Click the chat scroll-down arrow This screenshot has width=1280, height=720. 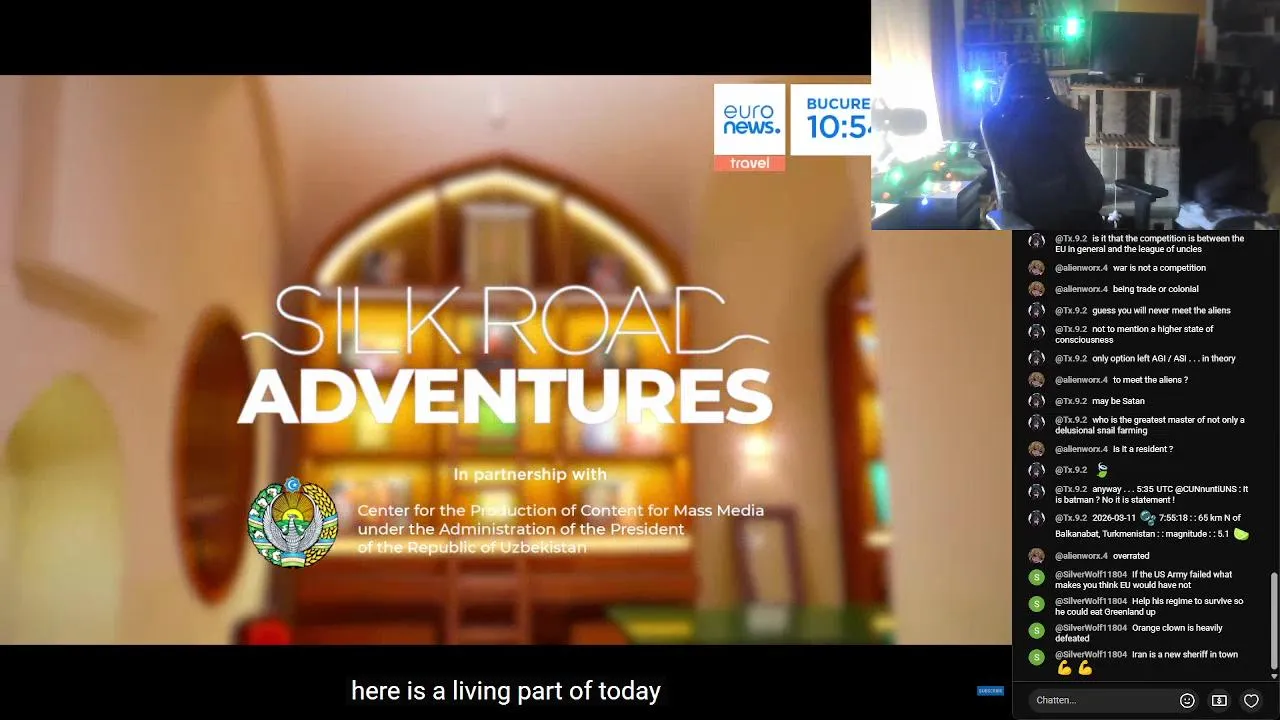1274,676
